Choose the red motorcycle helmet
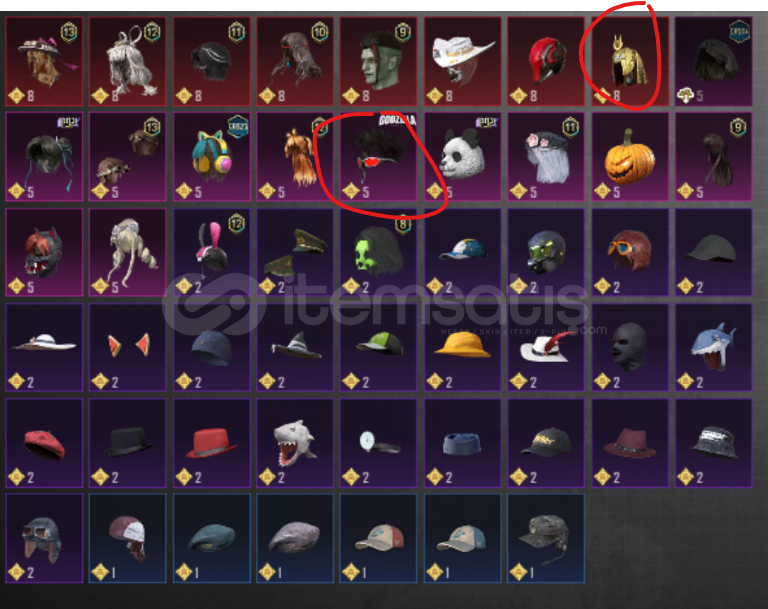This screenshot has width=768, height=609. (x=546, y=61)
